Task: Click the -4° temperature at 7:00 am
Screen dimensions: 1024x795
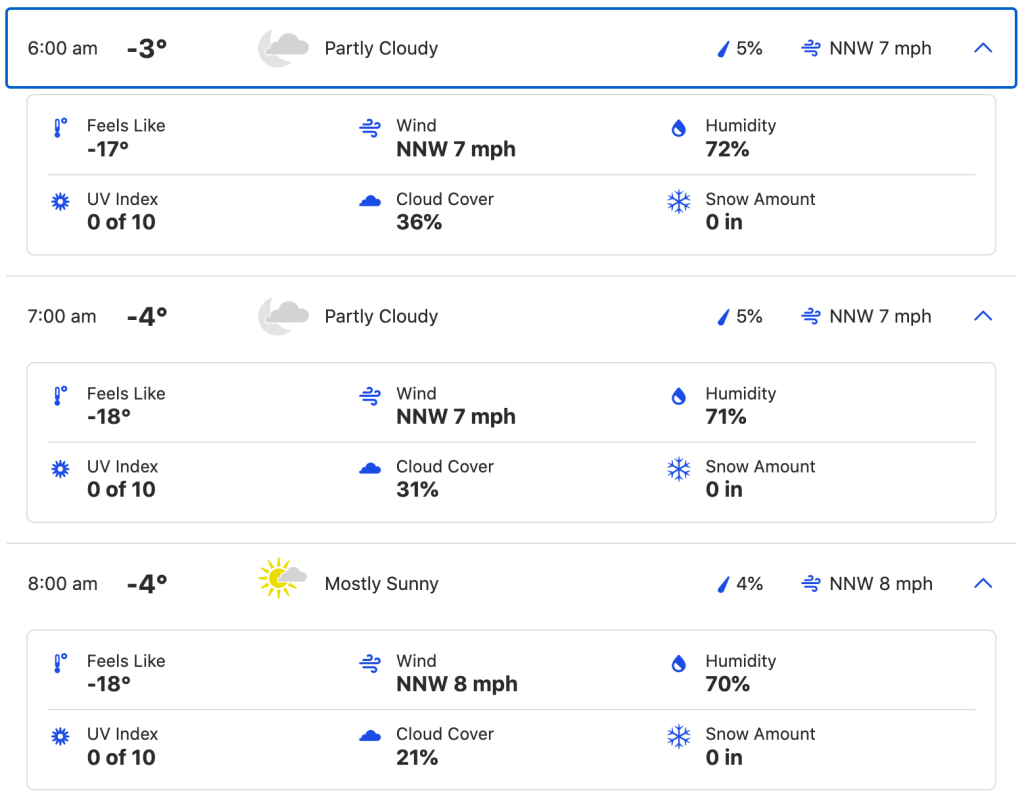Action: click(147, 316)
